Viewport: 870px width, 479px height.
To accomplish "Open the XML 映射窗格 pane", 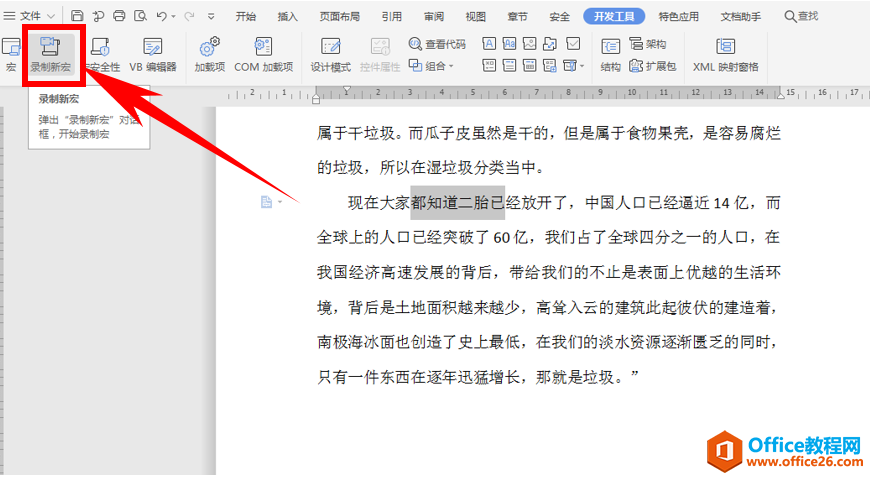I will (x=725, y=54).
